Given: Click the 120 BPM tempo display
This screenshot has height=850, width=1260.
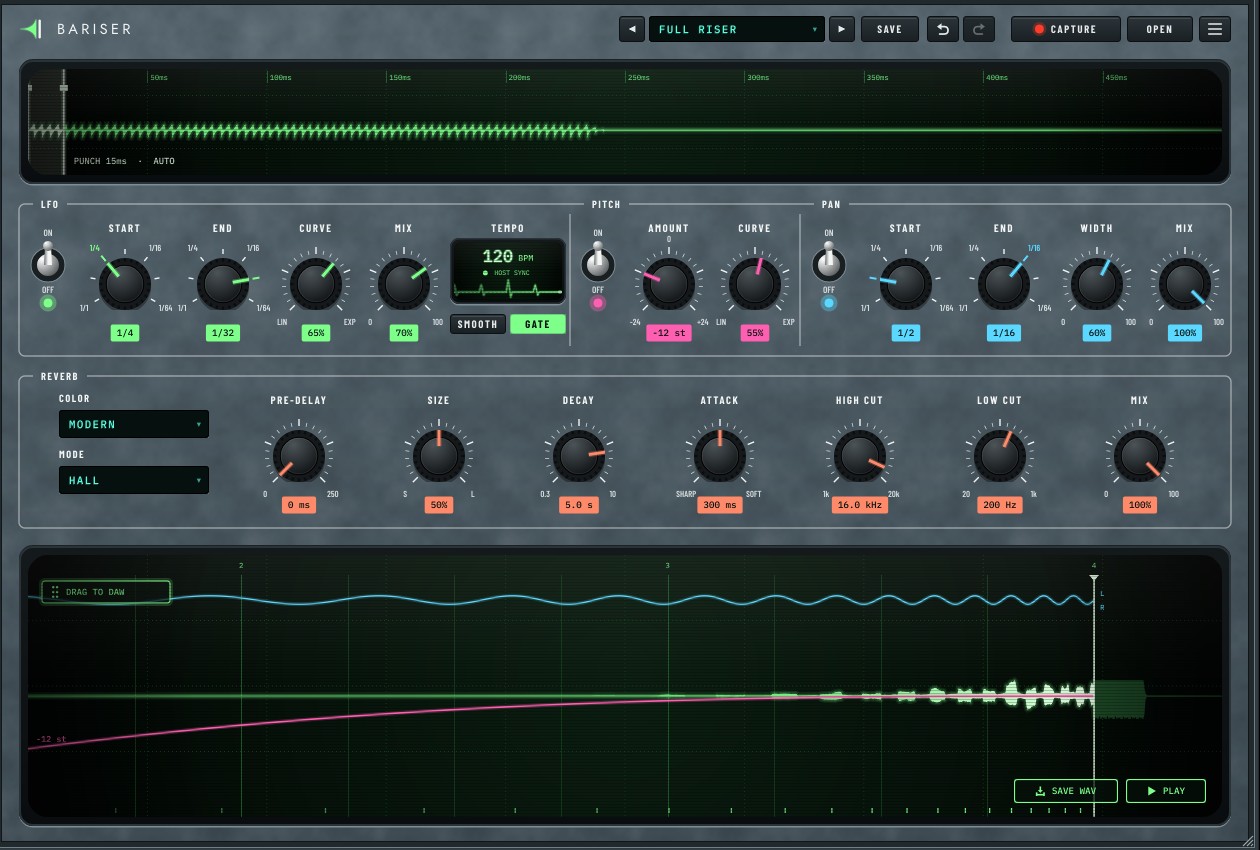Looking at the screenshot, I should point(507,257).
